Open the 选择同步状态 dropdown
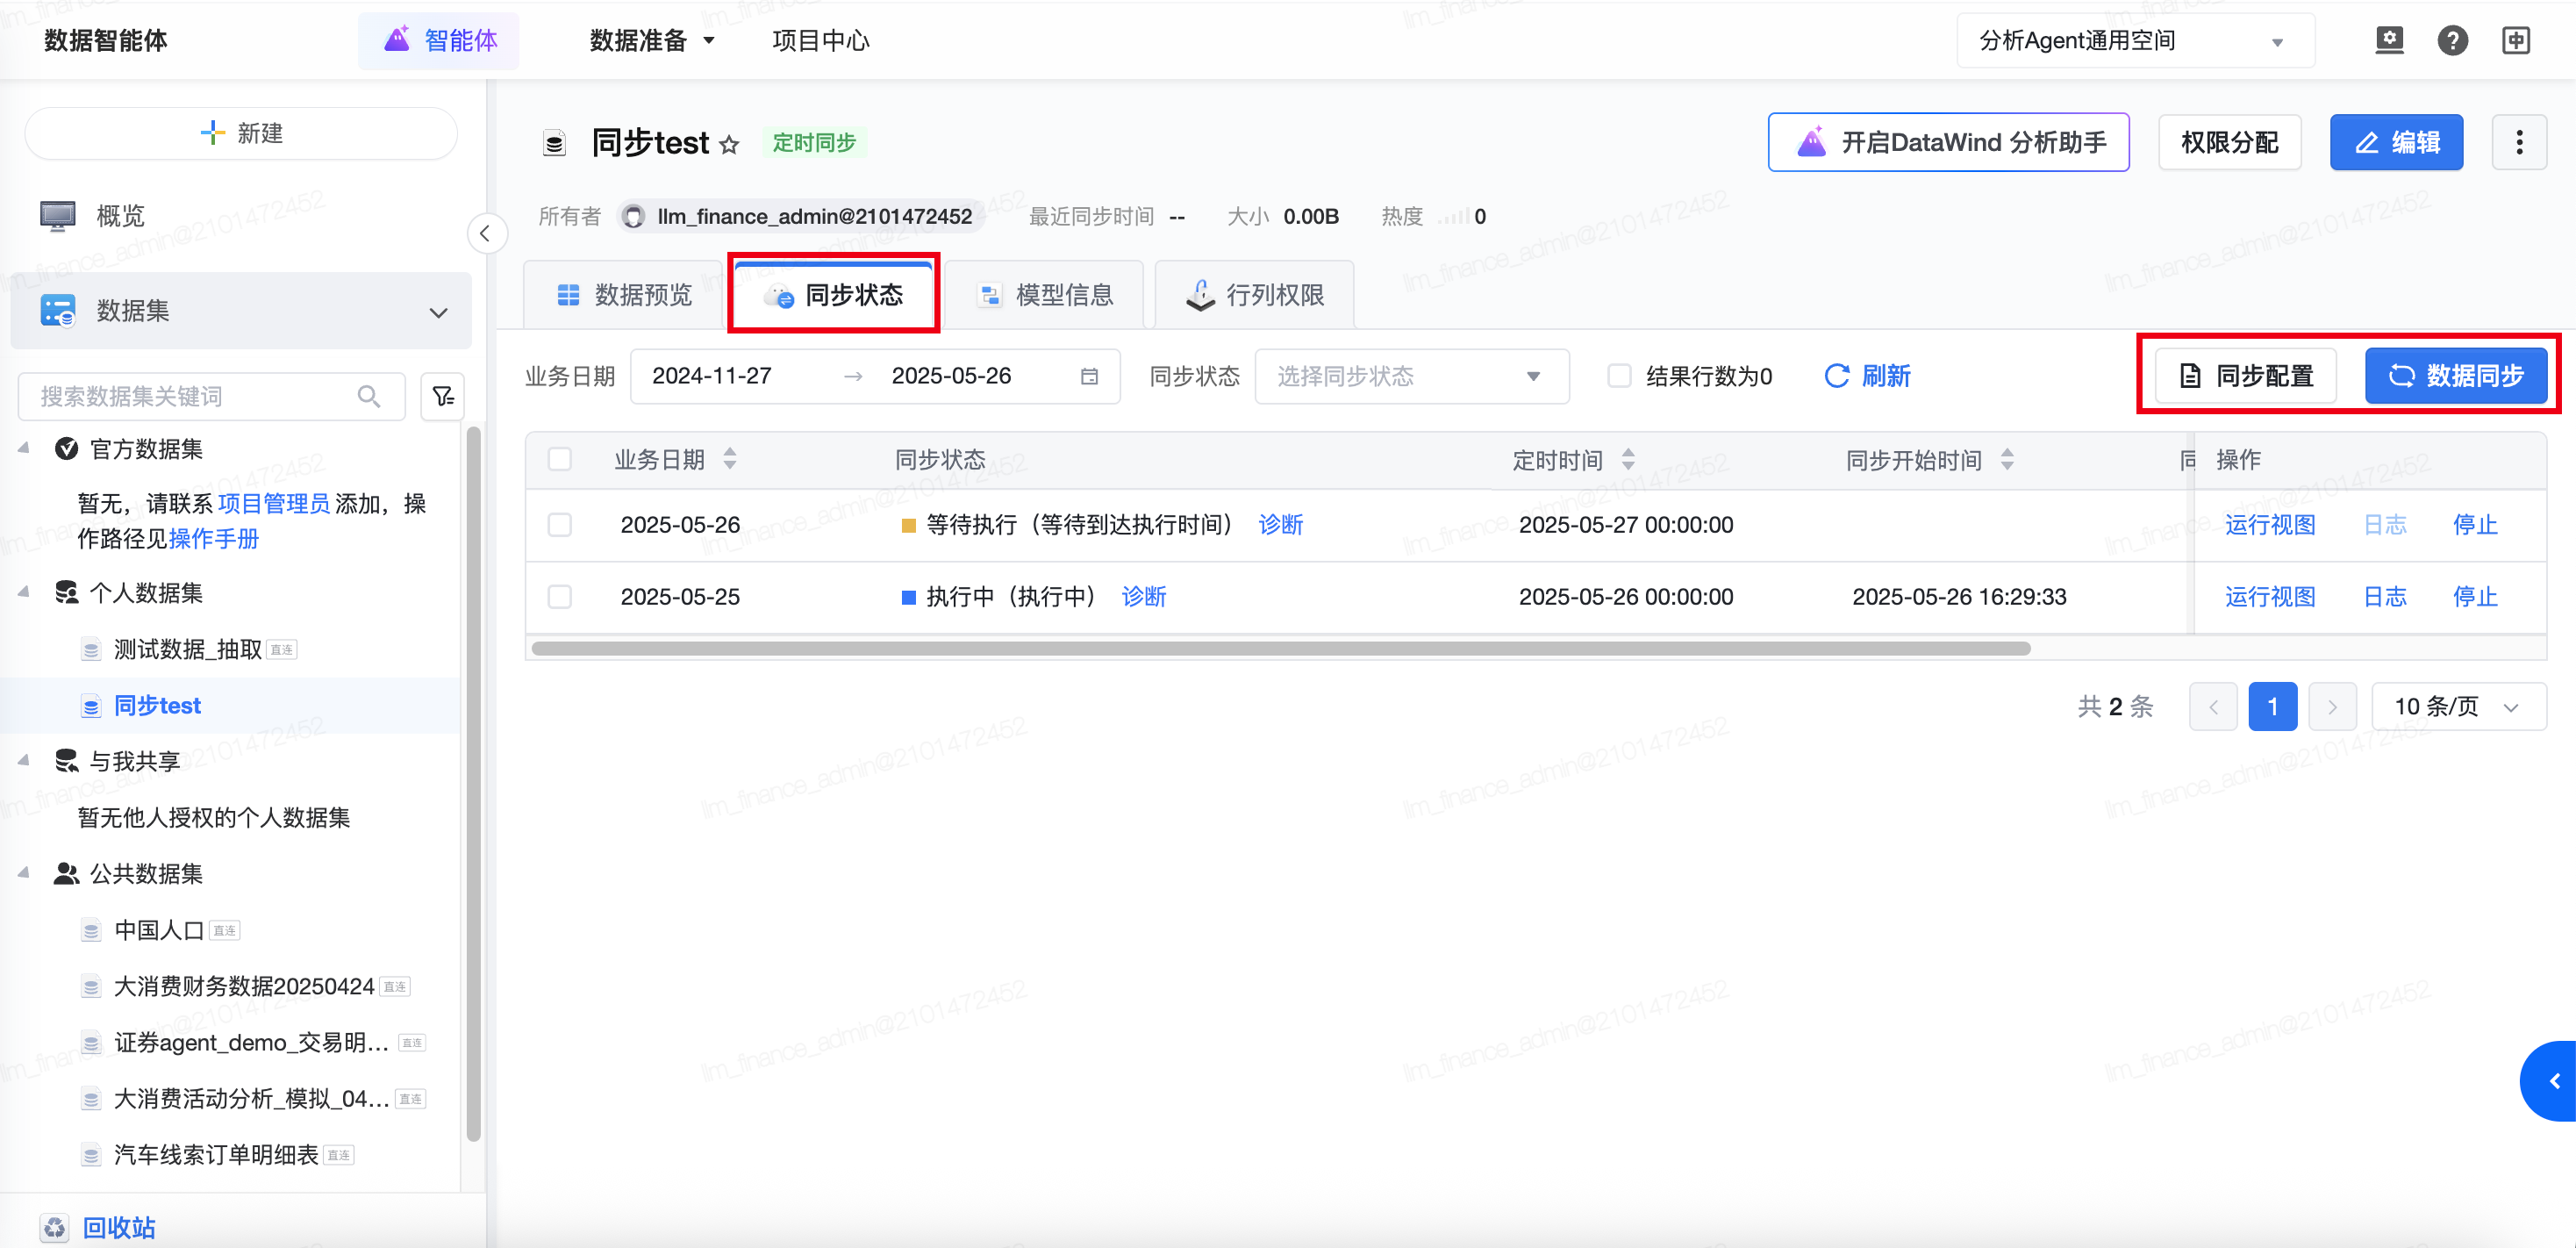The width and height of the screenshot is (2576, 1248). click(x=1411, y=377)
